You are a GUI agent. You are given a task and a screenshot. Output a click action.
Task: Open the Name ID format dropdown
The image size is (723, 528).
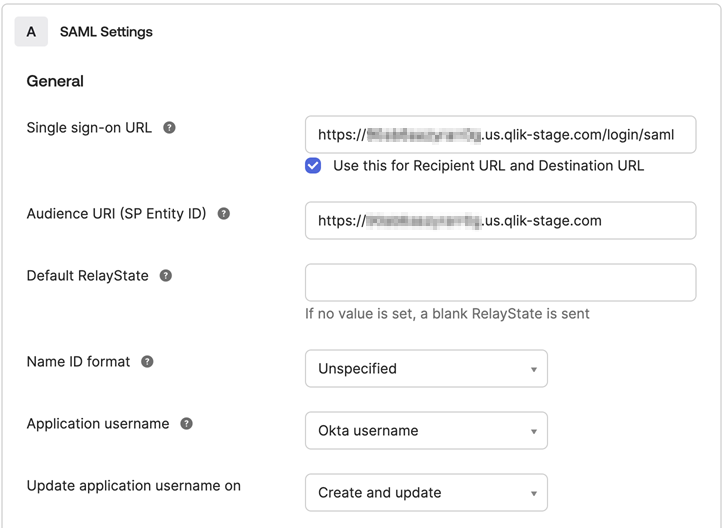(426, 369)
